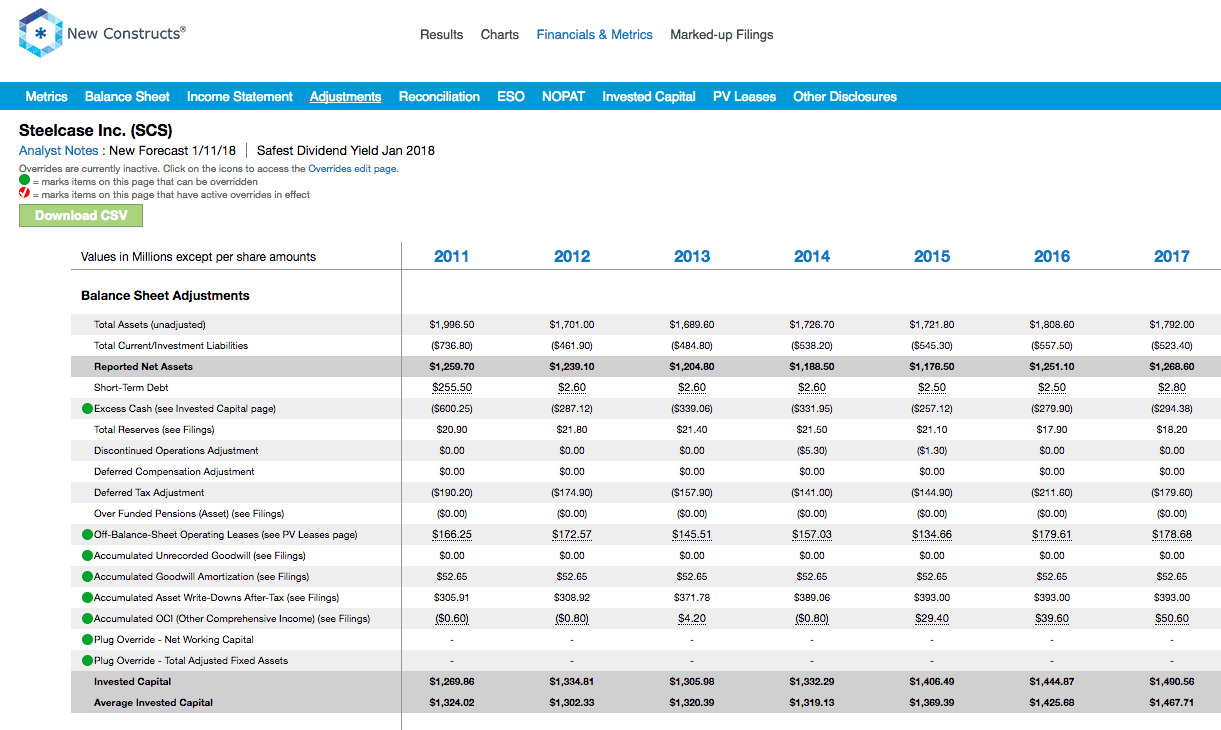This screenshot has height=730, width=1221.
Task: Click green icon for Plug Override - Total Adjusted Fixed Assets
Action: point(88,660)
